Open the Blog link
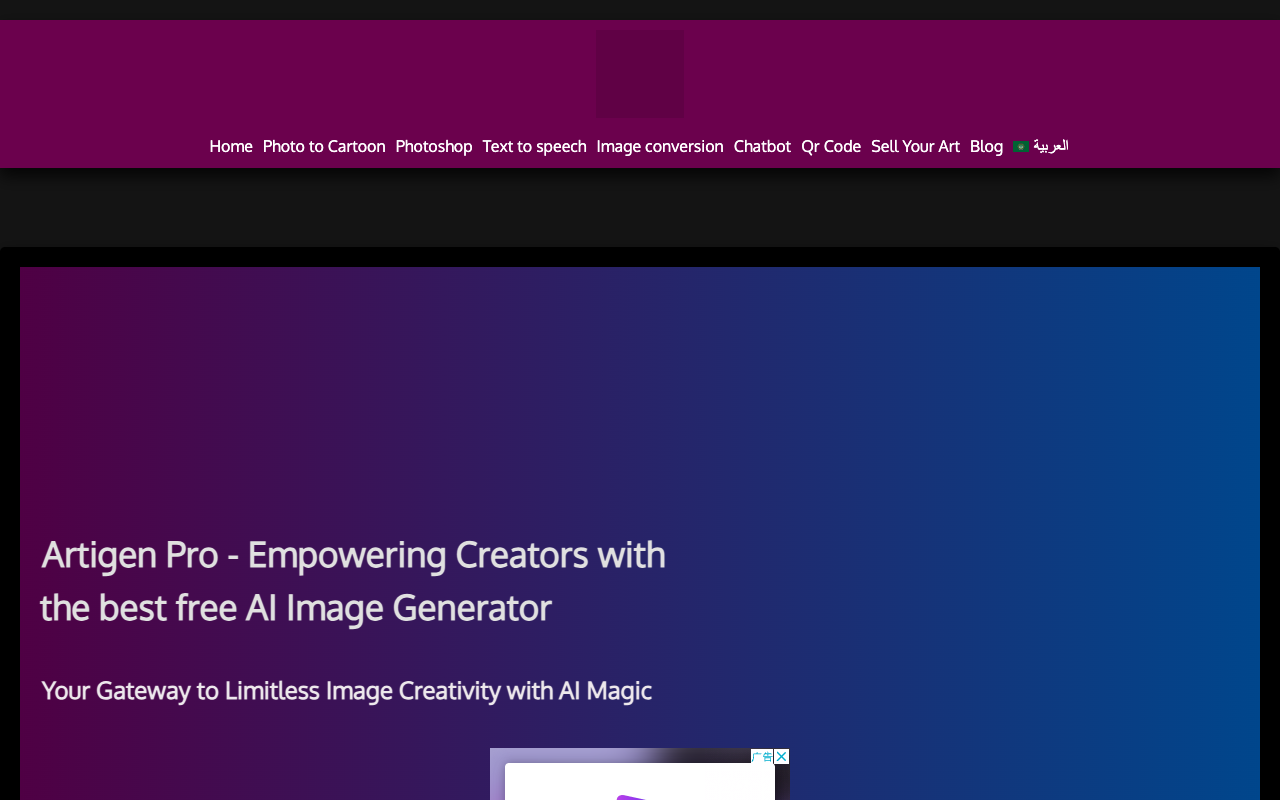This screenshot has height=800, width=1280. [x=986, y=146]
